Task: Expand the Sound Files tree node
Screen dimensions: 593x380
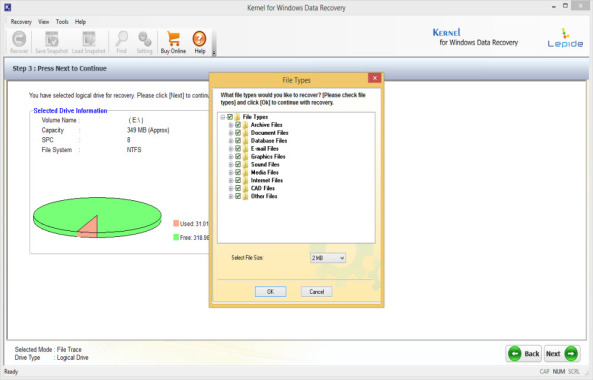Action: 231,165
